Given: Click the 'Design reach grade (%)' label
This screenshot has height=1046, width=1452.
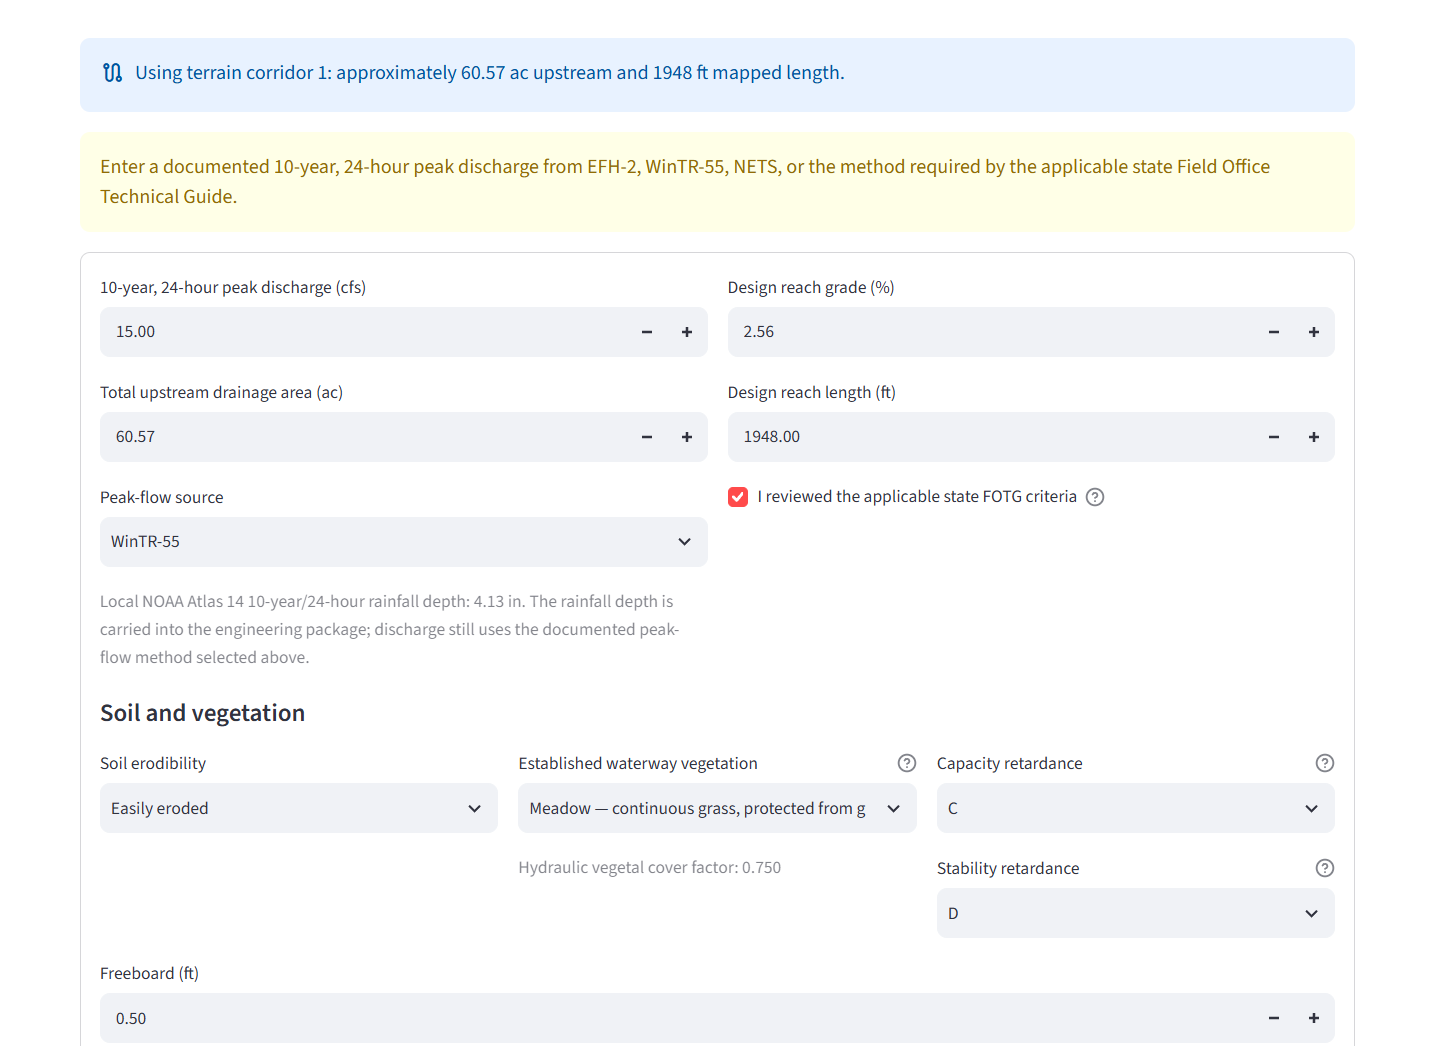Looking at the screenshot, I should pos(811,287).
